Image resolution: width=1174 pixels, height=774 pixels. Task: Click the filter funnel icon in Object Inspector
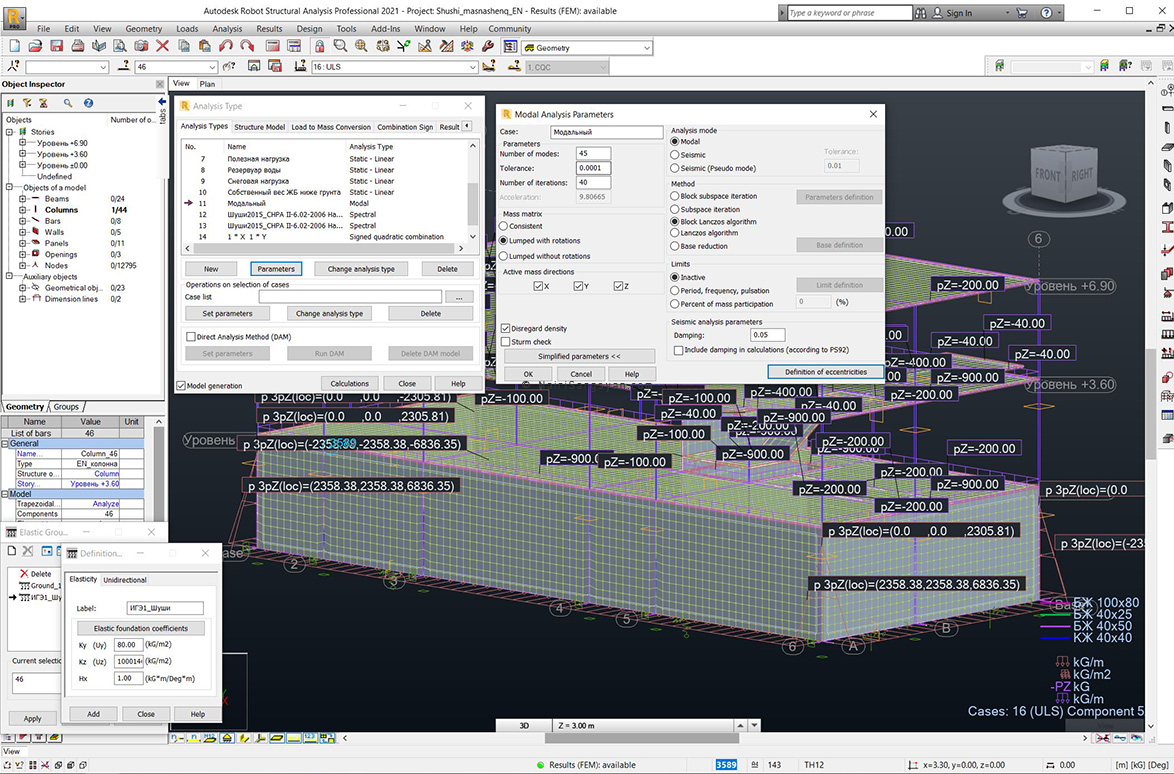click(27, 103)
